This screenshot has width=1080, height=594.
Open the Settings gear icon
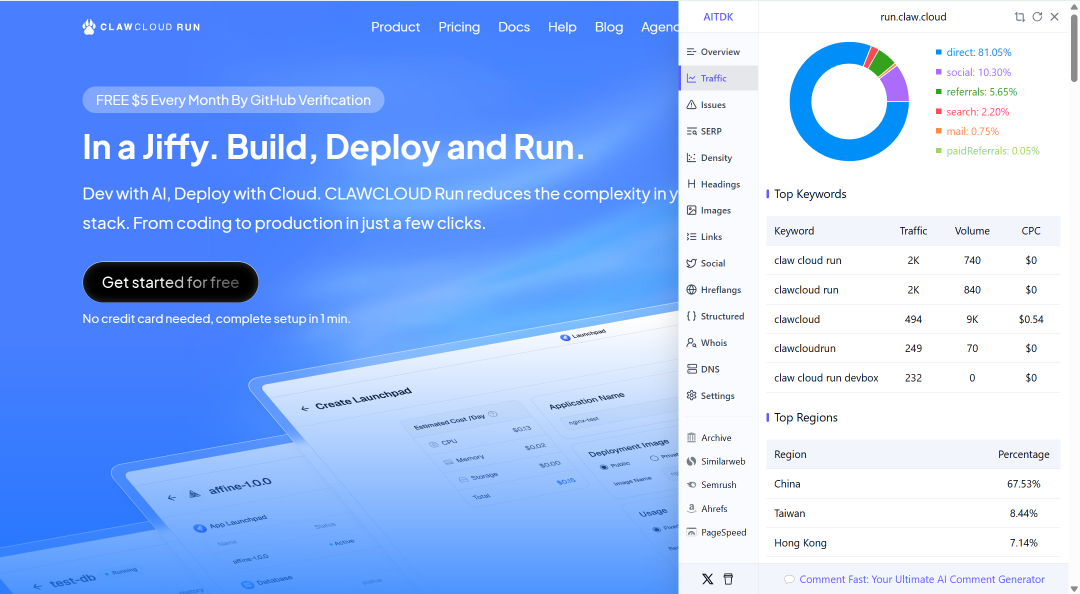691,396
